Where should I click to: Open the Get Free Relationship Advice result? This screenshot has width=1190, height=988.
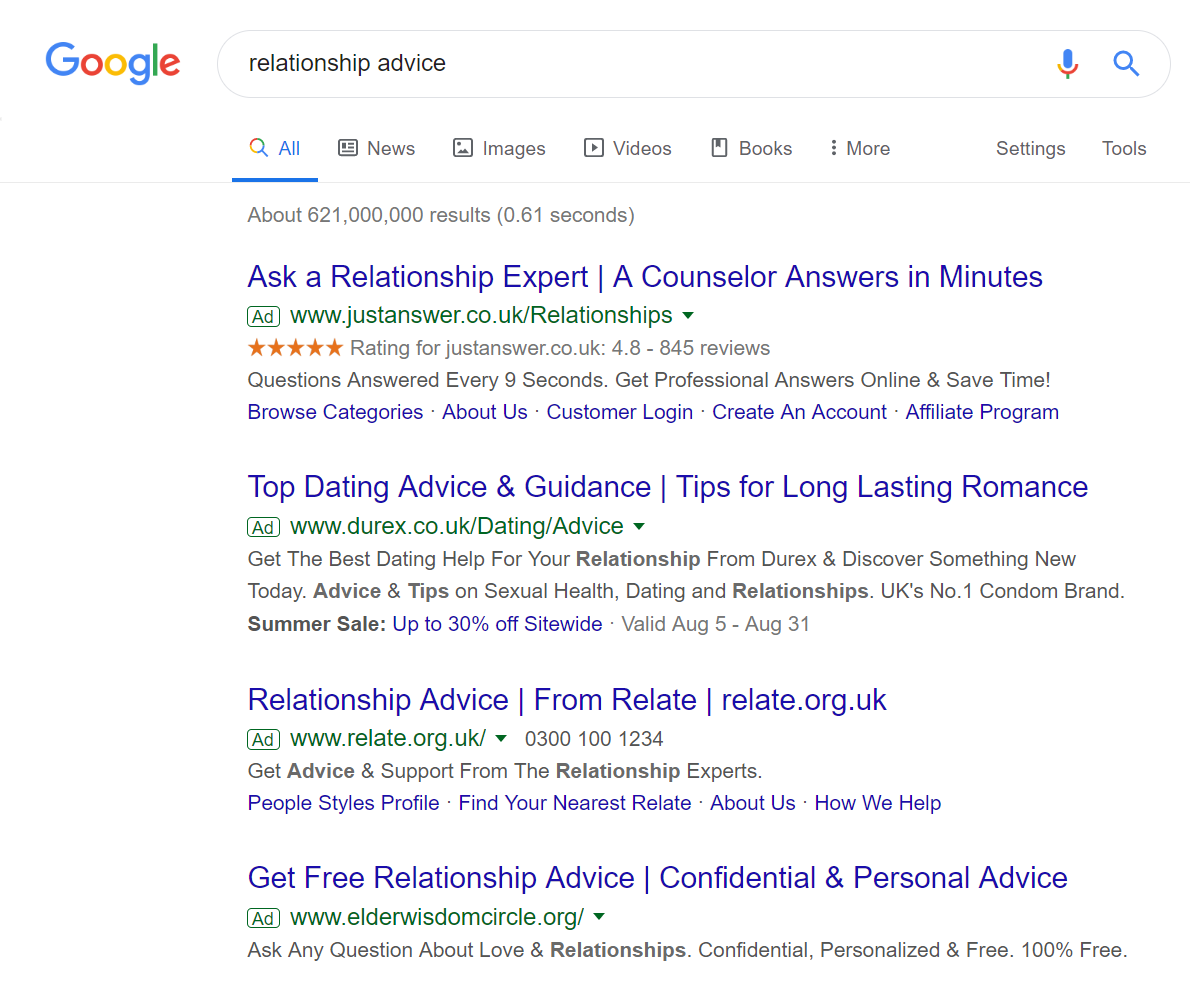tap(657, 878)
